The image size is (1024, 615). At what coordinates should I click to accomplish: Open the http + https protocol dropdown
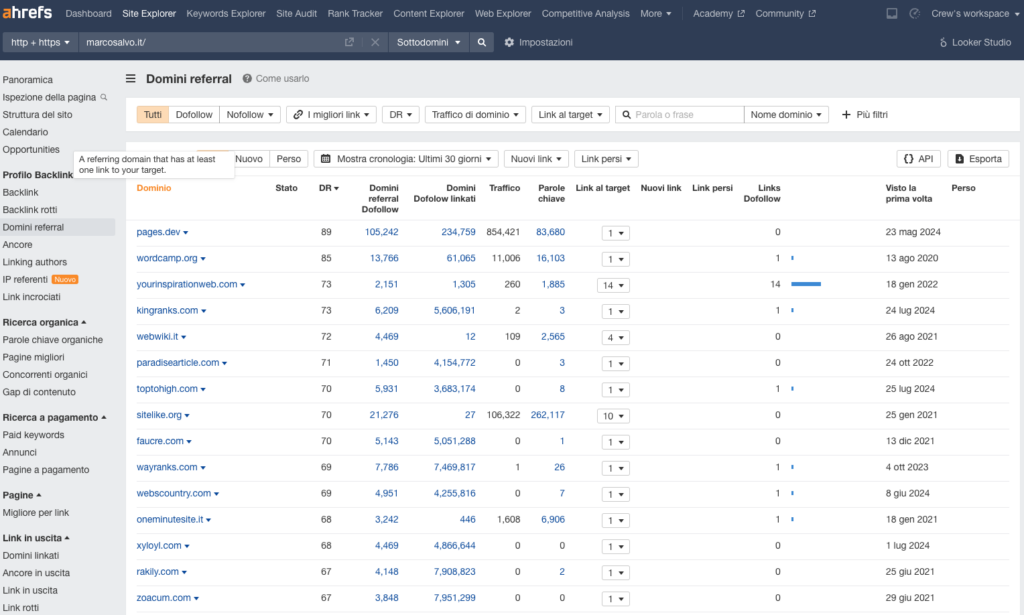point(40,42)
